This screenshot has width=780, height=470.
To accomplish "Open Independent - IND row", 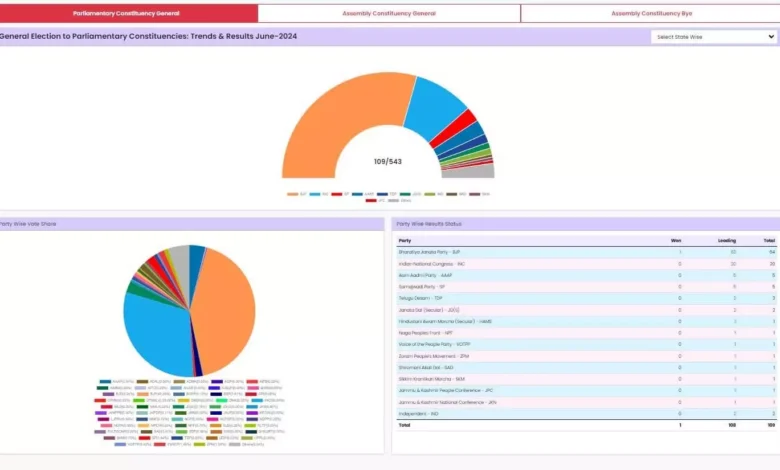I will tap(586, 414).
